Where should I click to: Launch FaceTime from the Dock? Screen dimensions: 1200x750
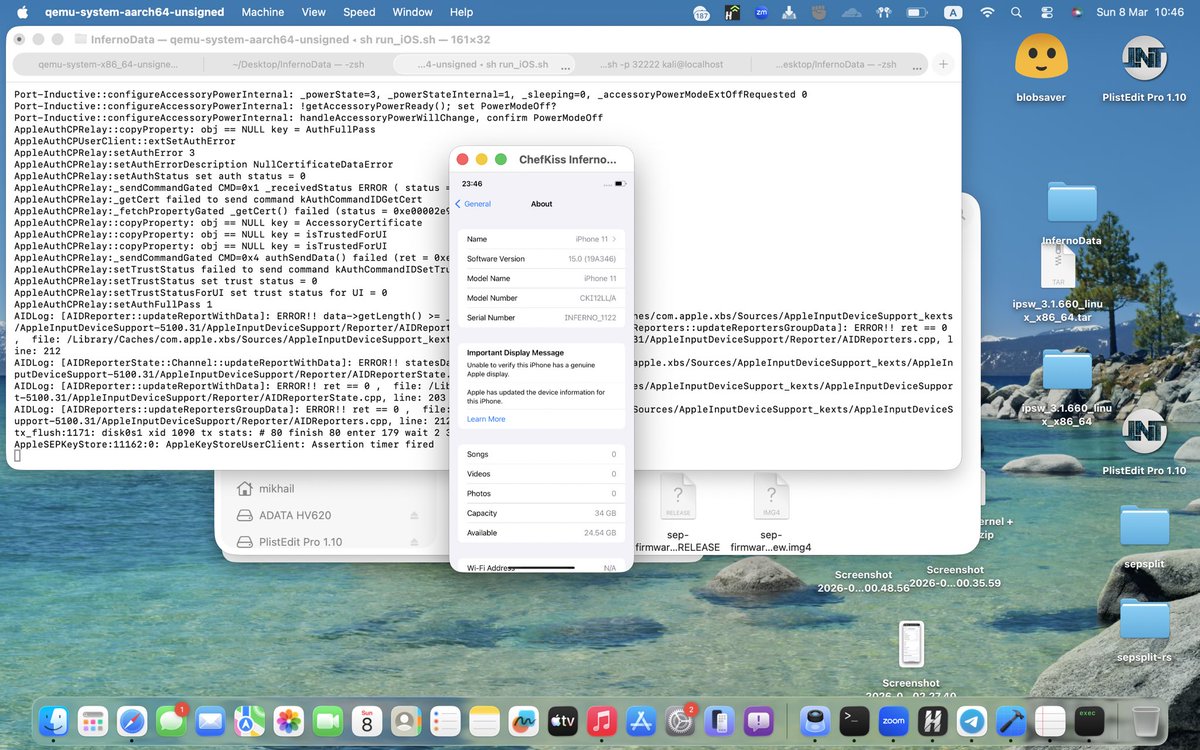coord(328,721)
